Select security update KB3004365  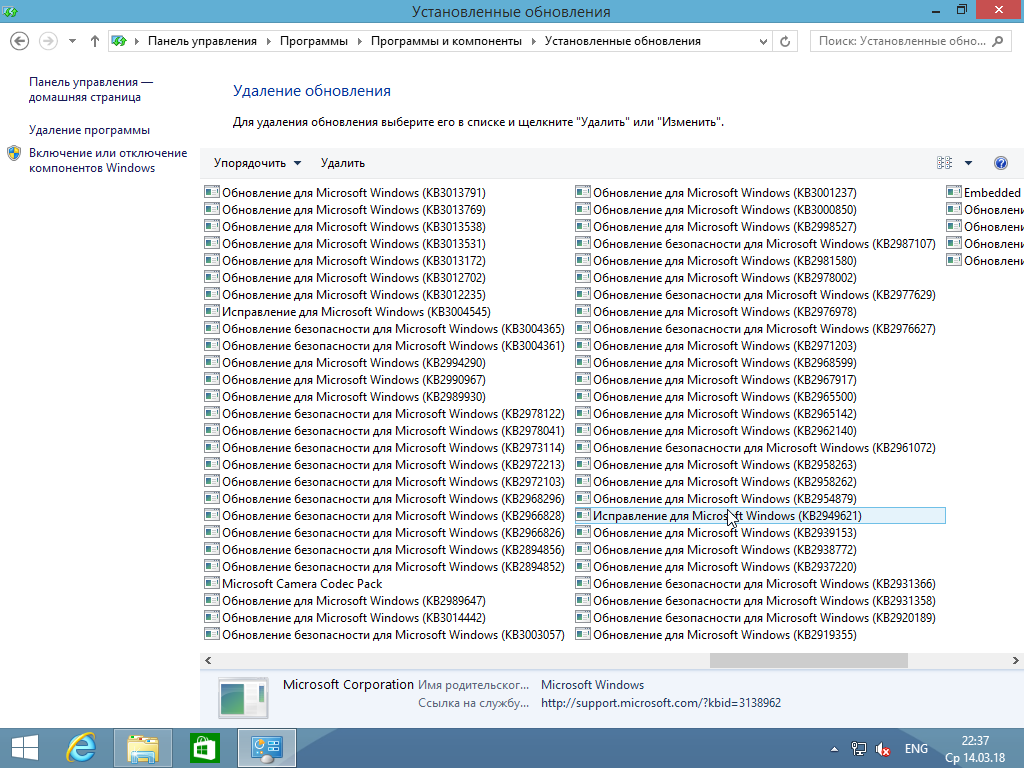[x=393, y=328]
